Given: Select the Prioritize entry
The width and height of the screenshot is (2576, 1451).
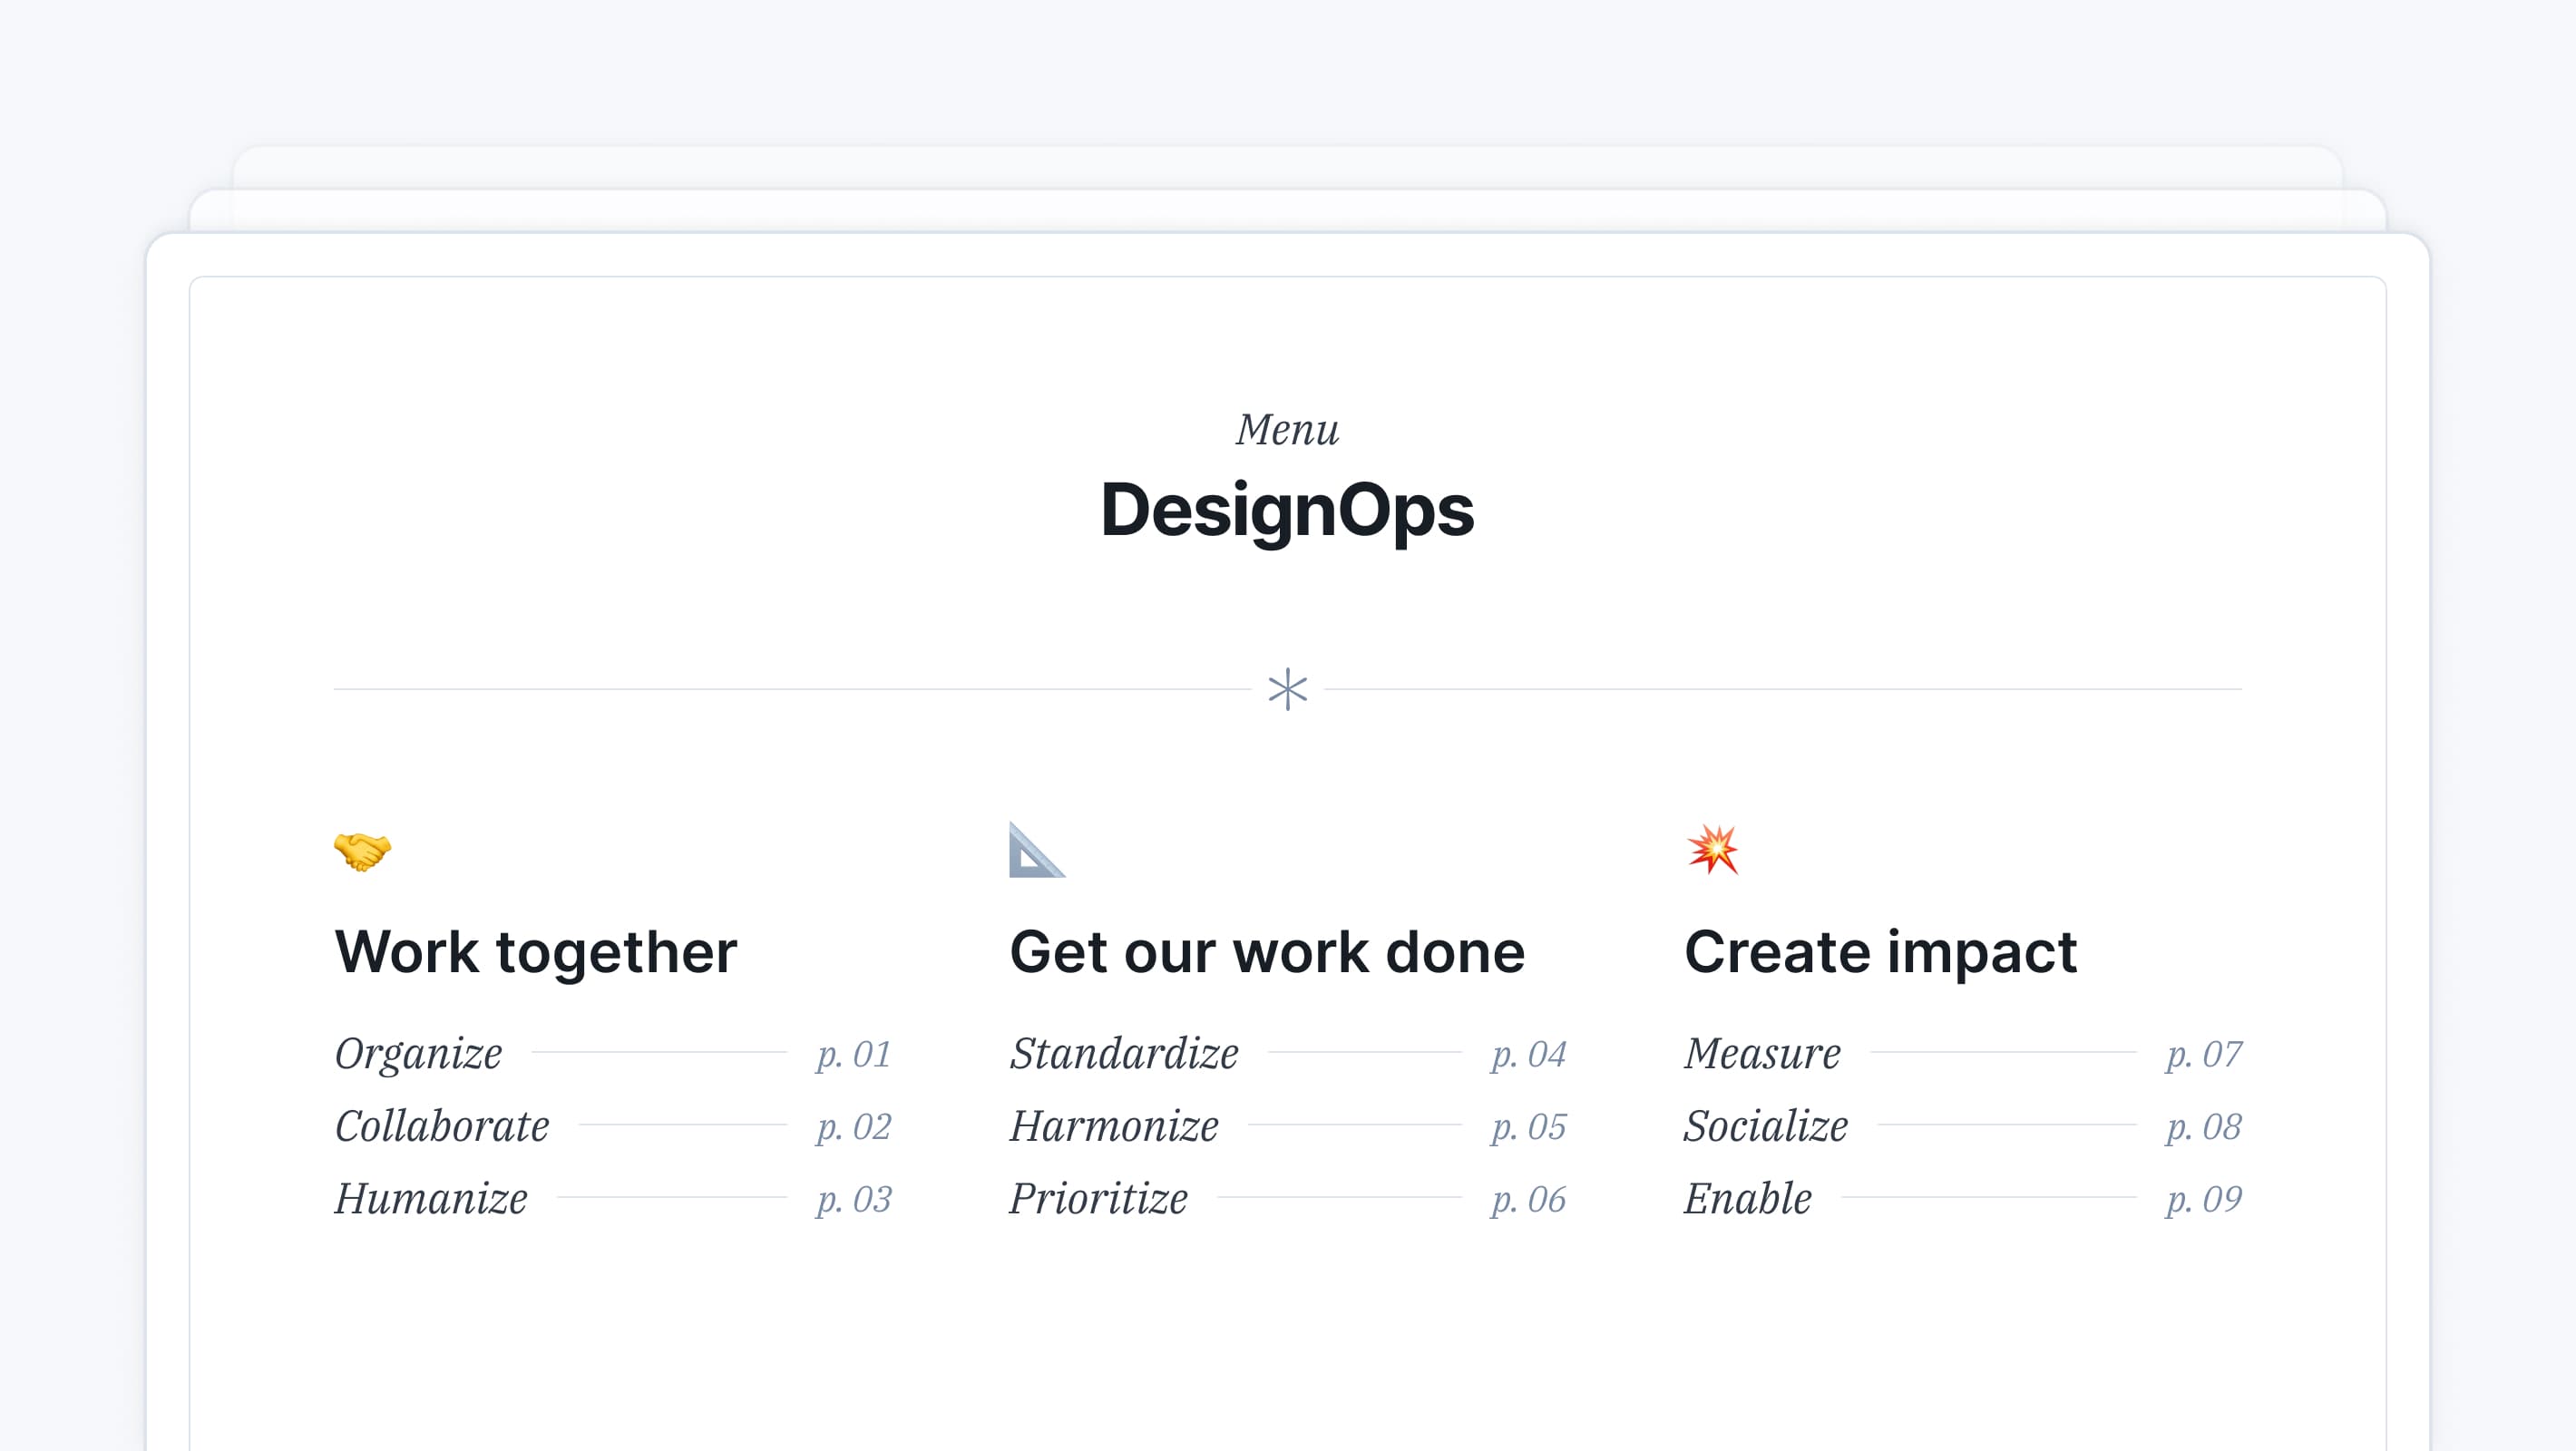Looking at the screenshot, I should [1098, 1199].
